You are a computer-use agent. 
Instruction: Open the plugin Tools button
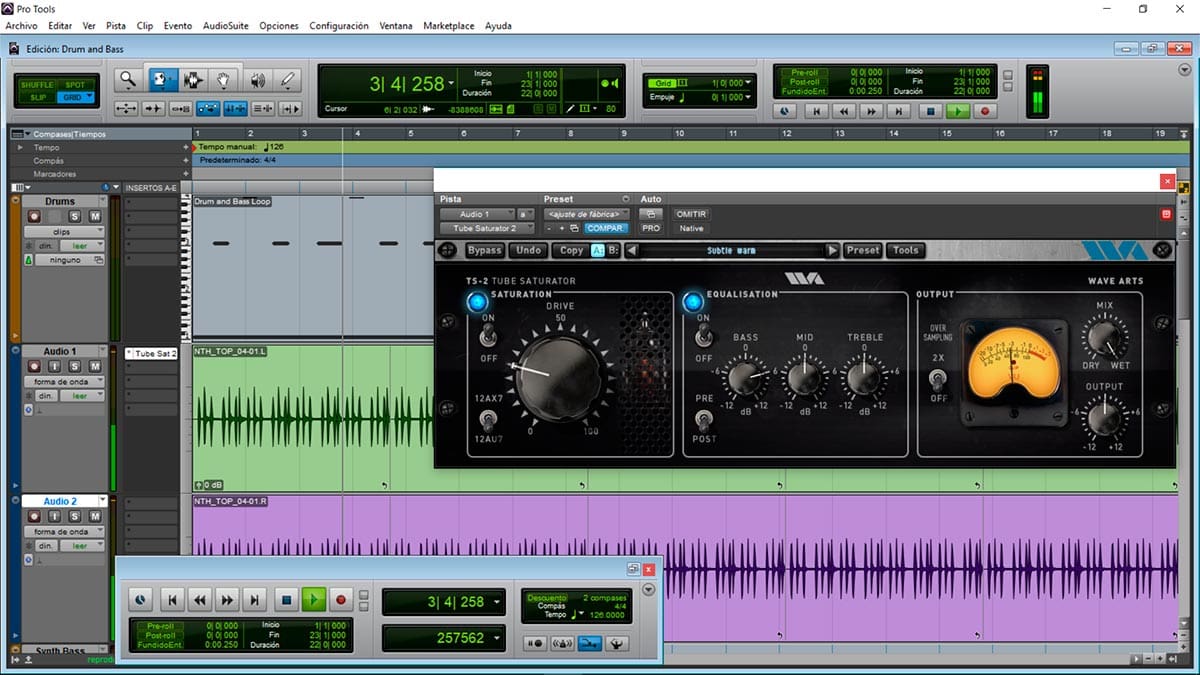pos(906,250)
